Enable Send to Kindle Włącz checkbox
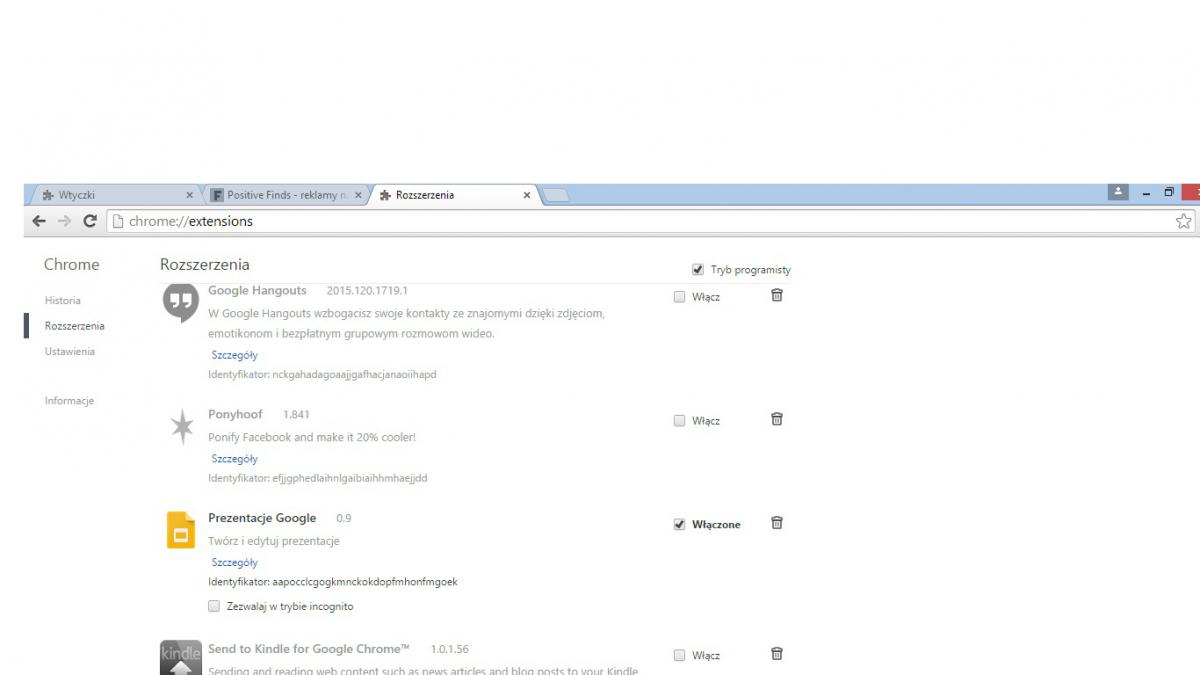This screenshot has height=675, width=1200. point(680,656)
